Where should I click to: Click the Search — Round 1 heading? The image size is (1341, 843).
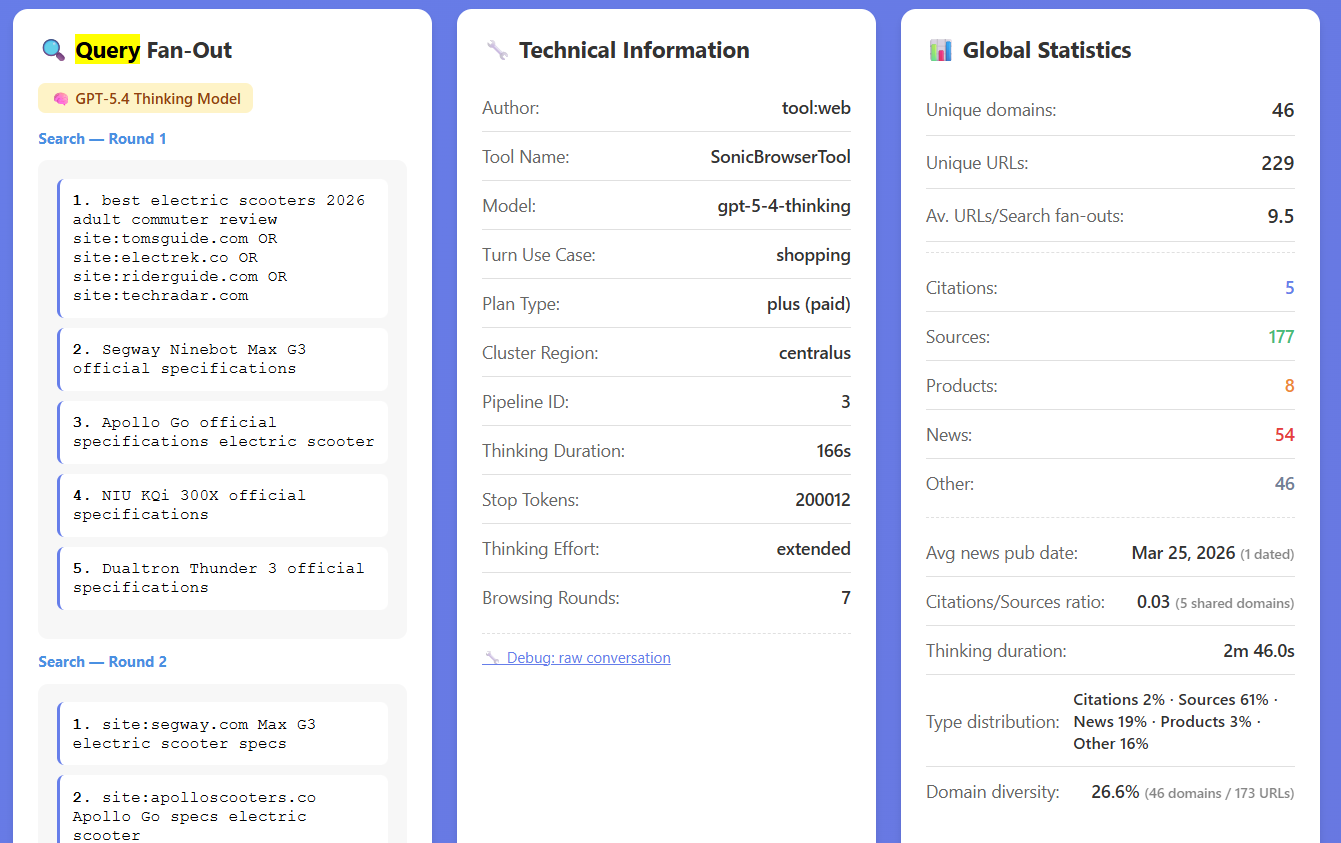click(102, 139)
